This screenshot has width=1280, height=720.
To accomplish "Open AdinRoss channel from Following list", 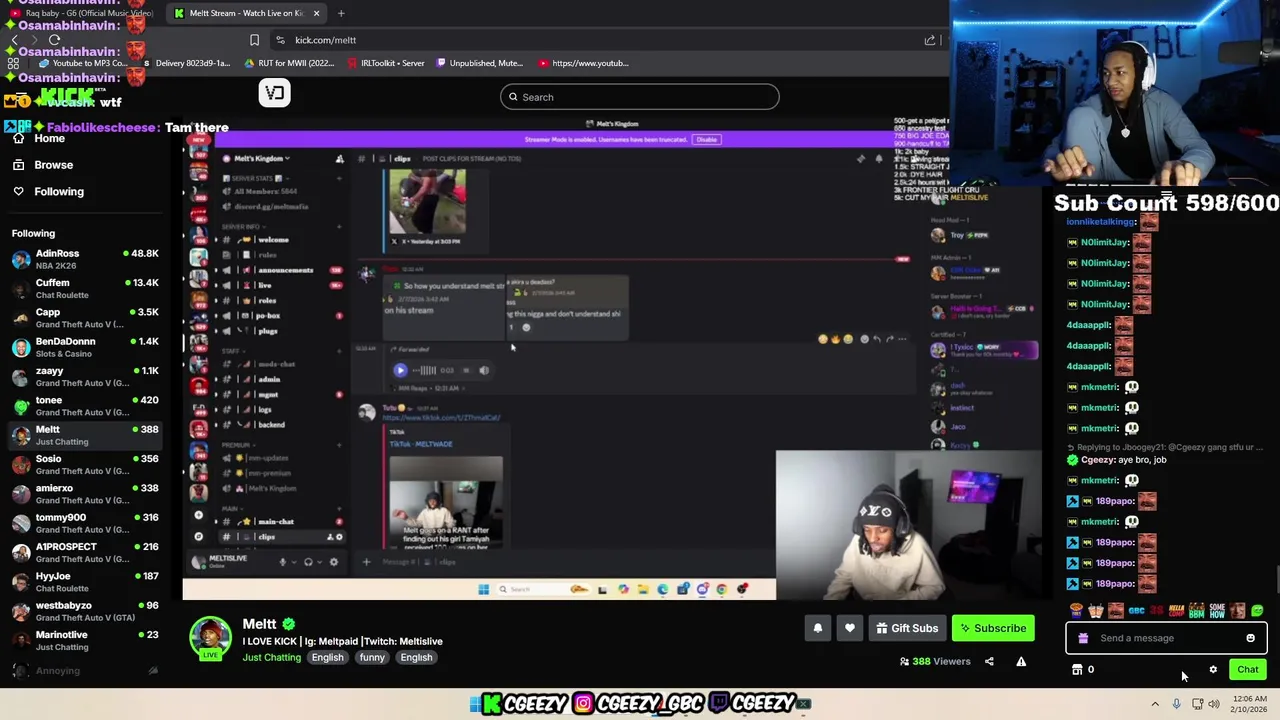I will point(85,259).
